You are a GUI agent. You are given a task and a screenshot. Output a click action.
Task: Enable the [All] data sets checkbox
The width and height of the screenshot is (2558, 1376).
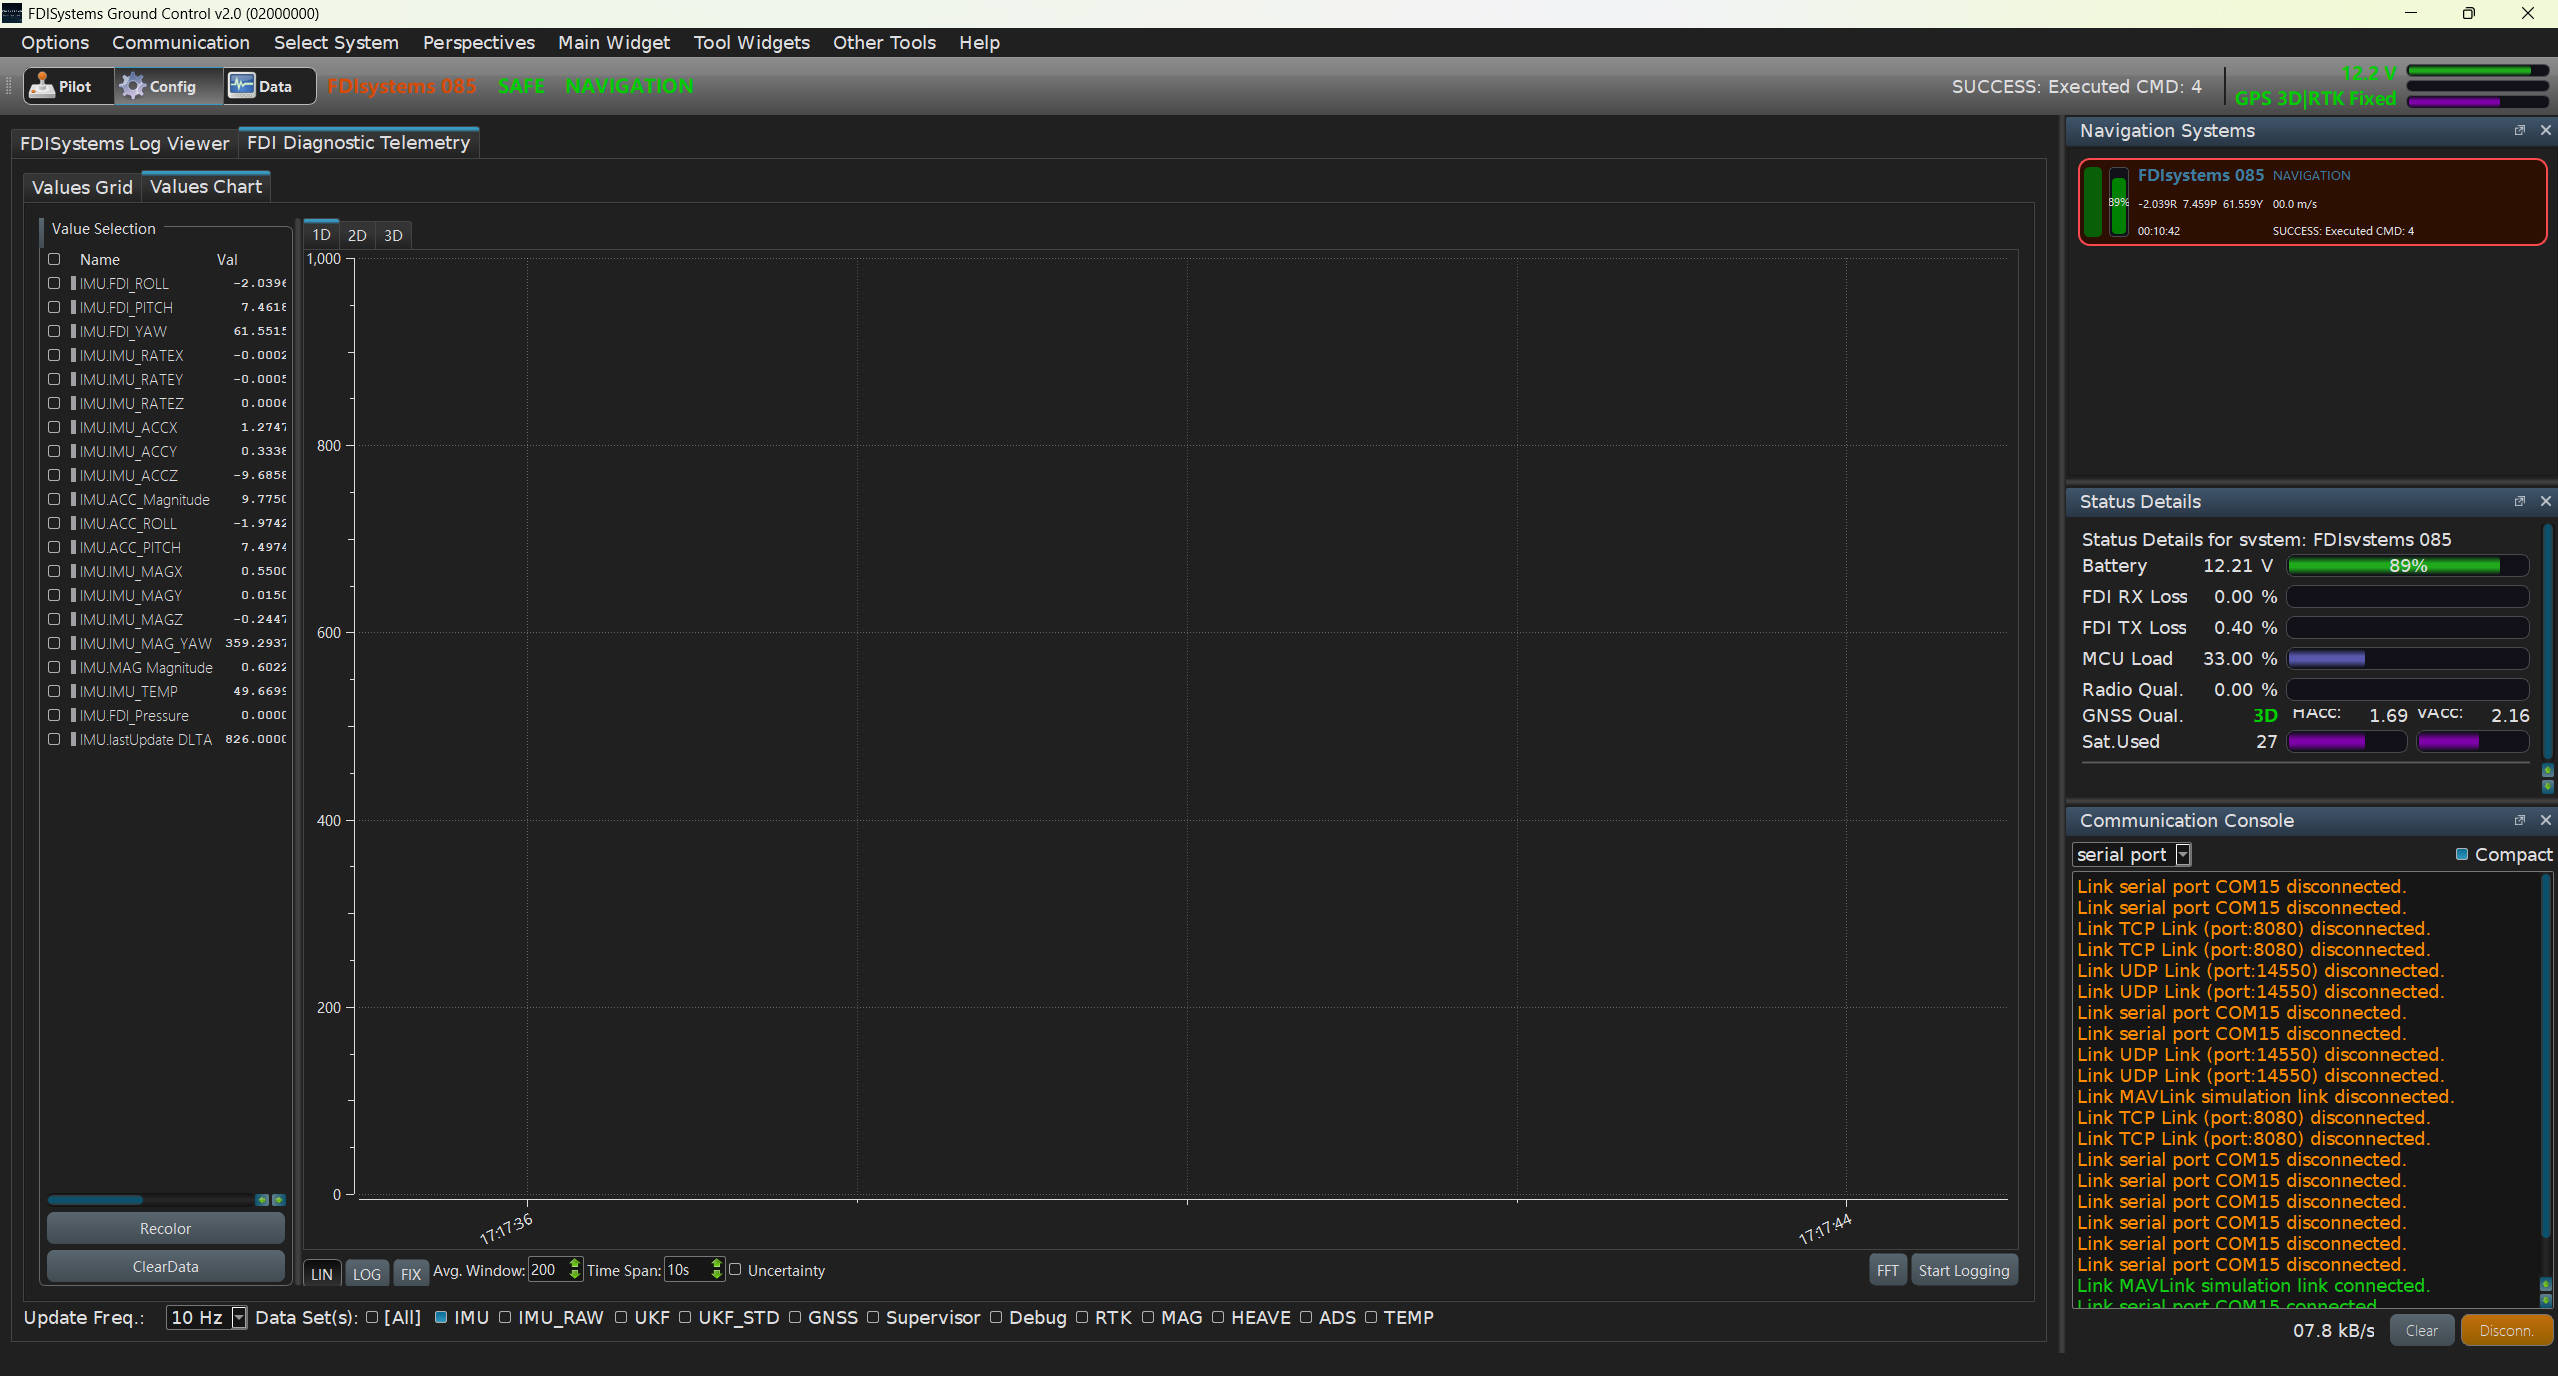point(372,1317)
